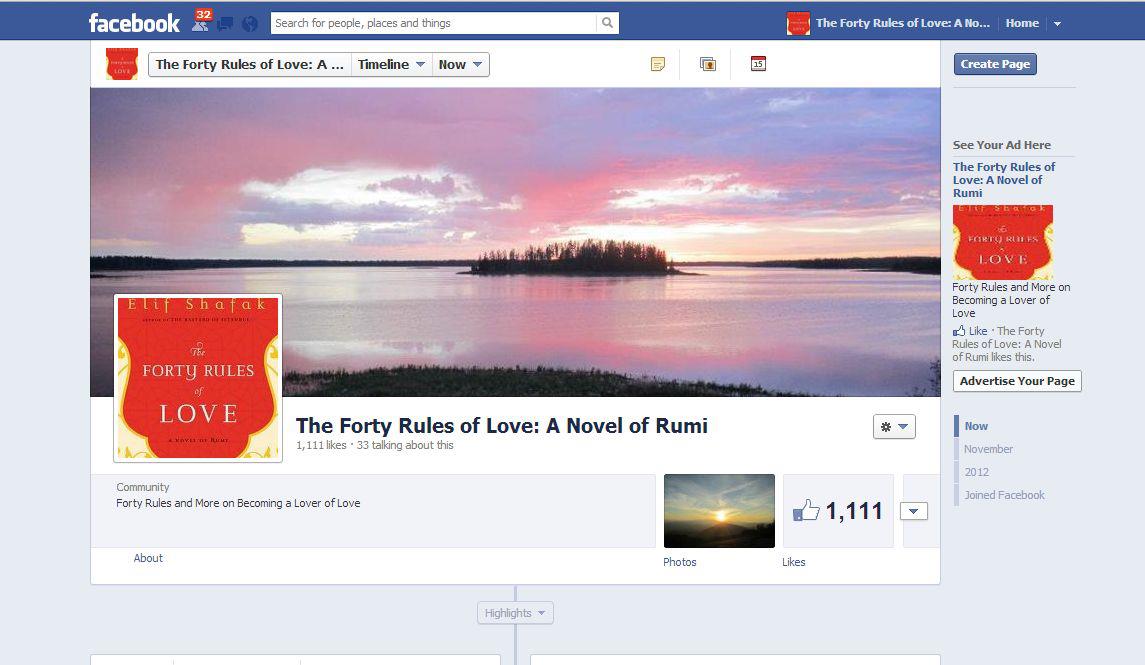
Task: Click the Like thumb icon in the ad
Action: coord(959,331)
